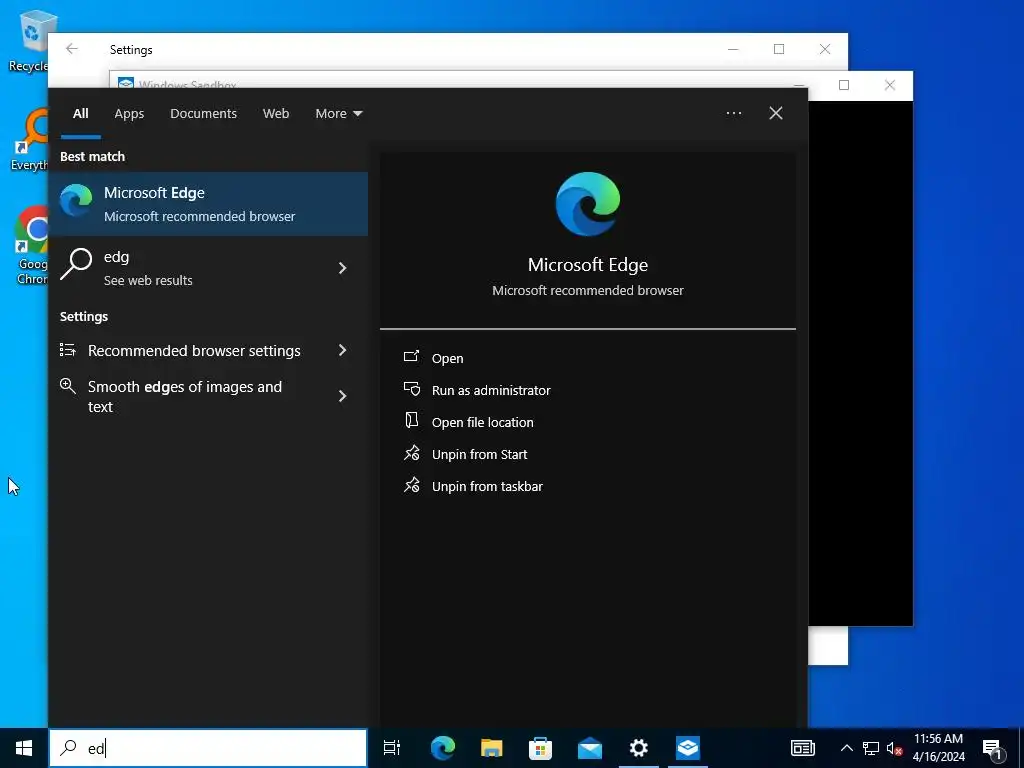Click the Run as administrator shield icon
1024x768 pixels.
click(x=412, y=389)
